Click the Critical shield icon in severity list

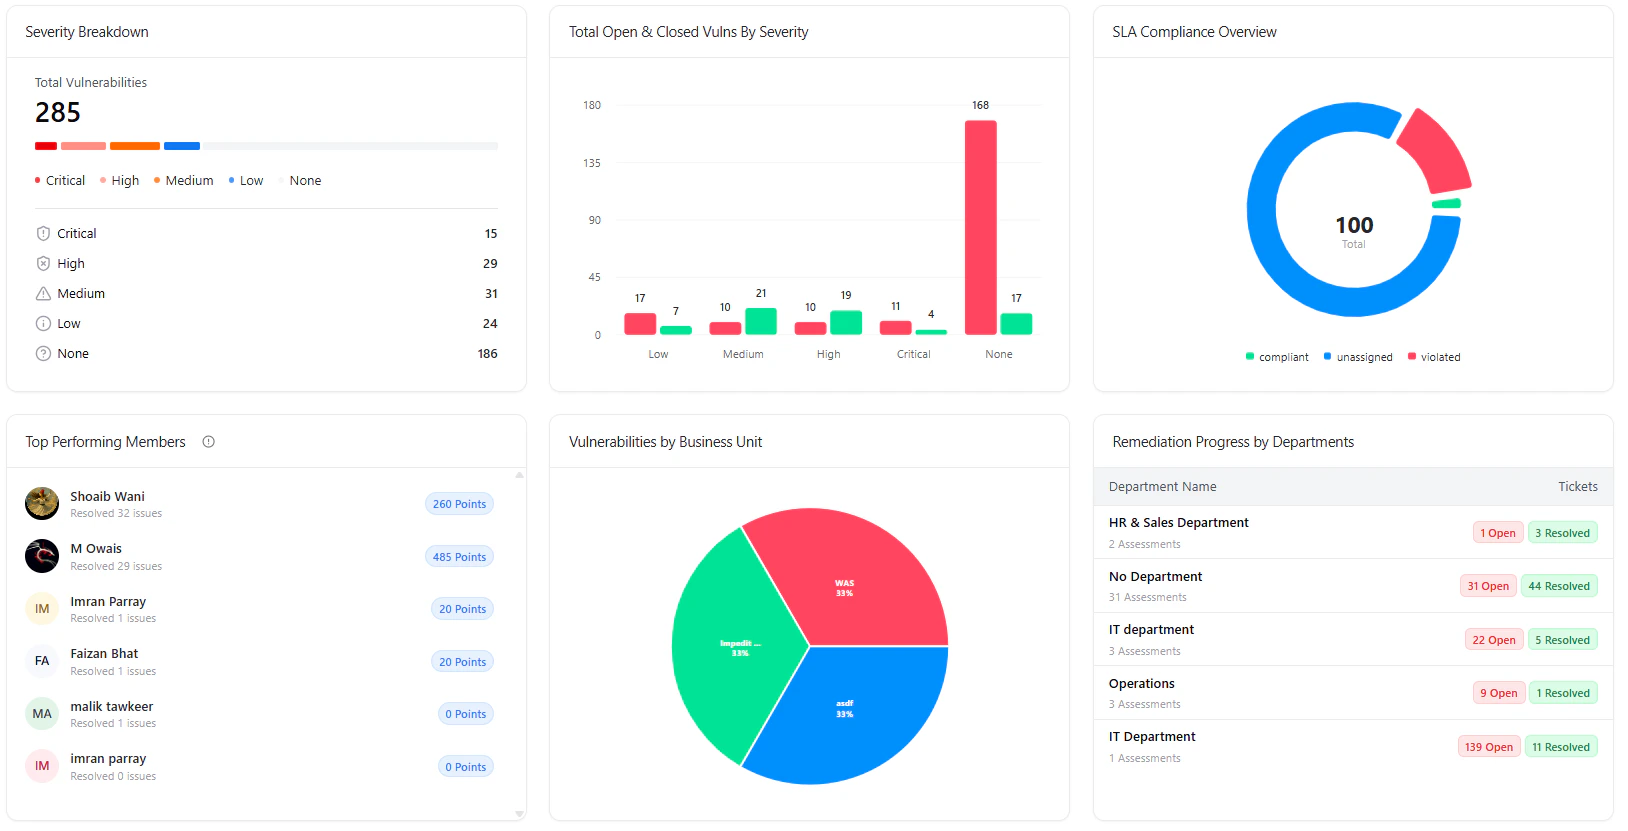click(43, 233)
